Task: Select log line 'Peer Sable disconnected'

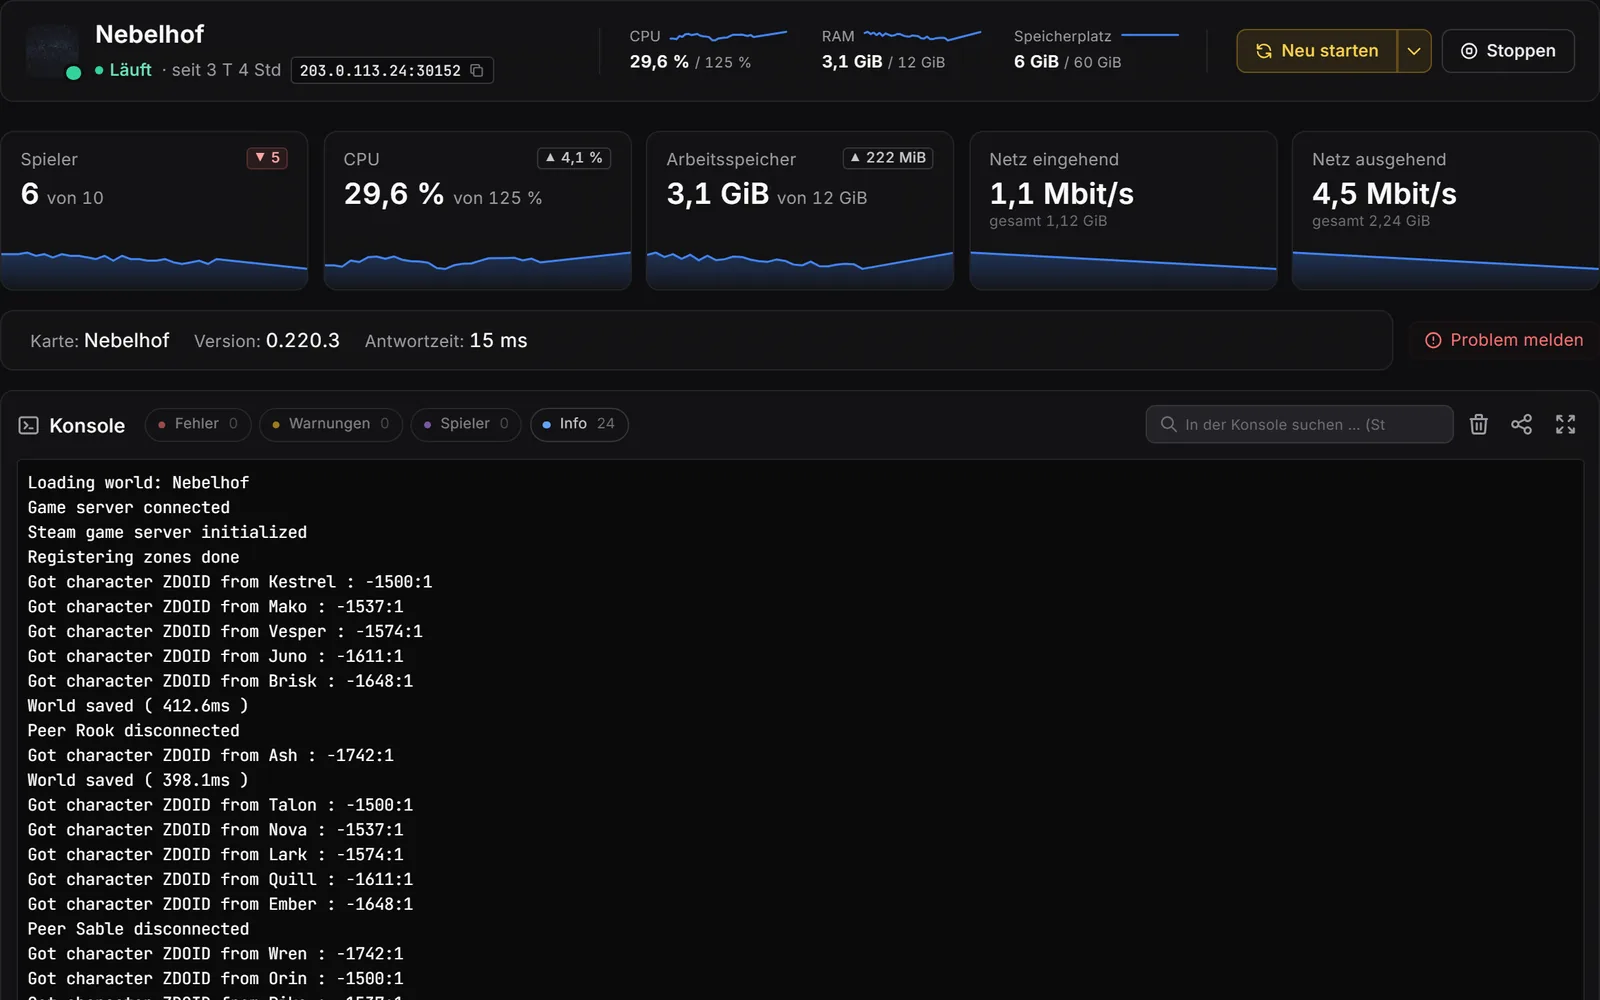Action: (138, 929)
